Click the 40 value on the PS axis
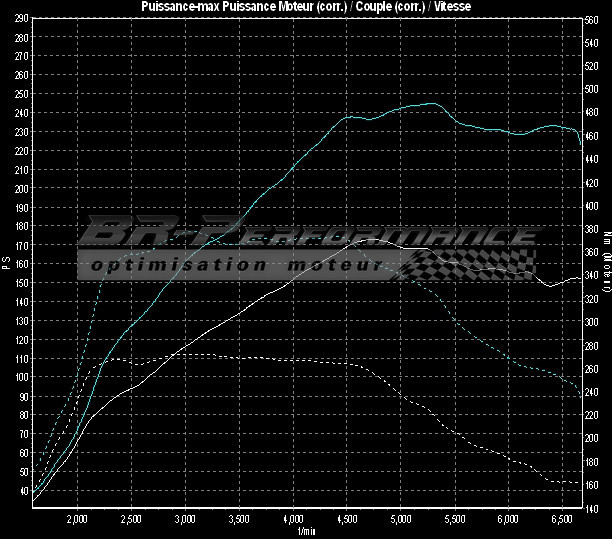 click(22, 491)
